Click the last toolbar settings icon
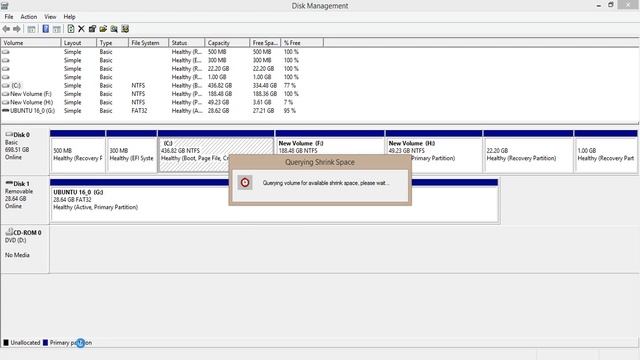Screen dimensions: 640x360 [125, 29]
